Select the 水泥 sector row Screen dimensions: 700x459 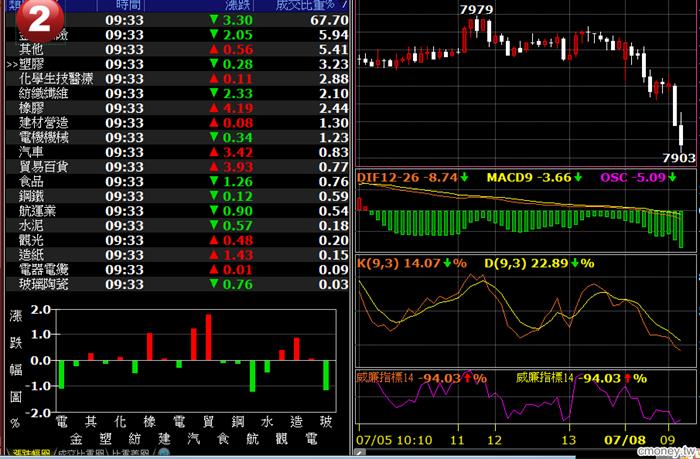177,225
